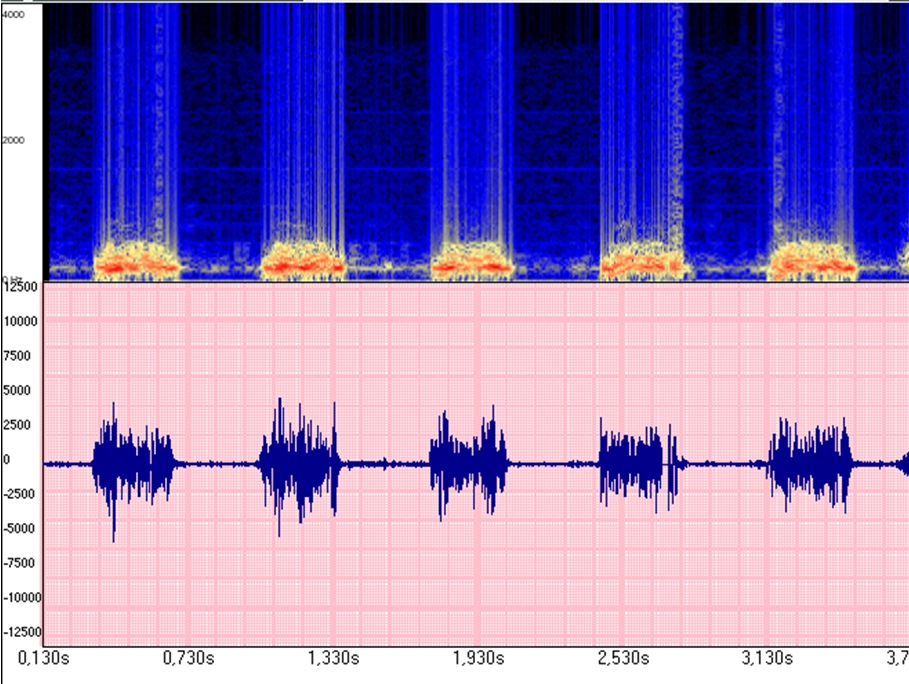Image resolution: width=909 pixels, height=684 pixels.
Task: Click the 3,130s time label
Action: [x=767, y=658]
